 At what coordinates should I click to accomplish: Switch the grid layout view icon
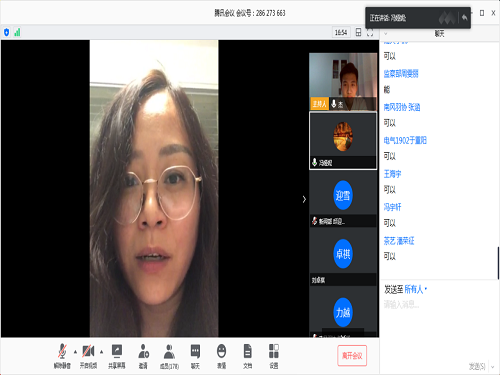[x=358, y=32]
